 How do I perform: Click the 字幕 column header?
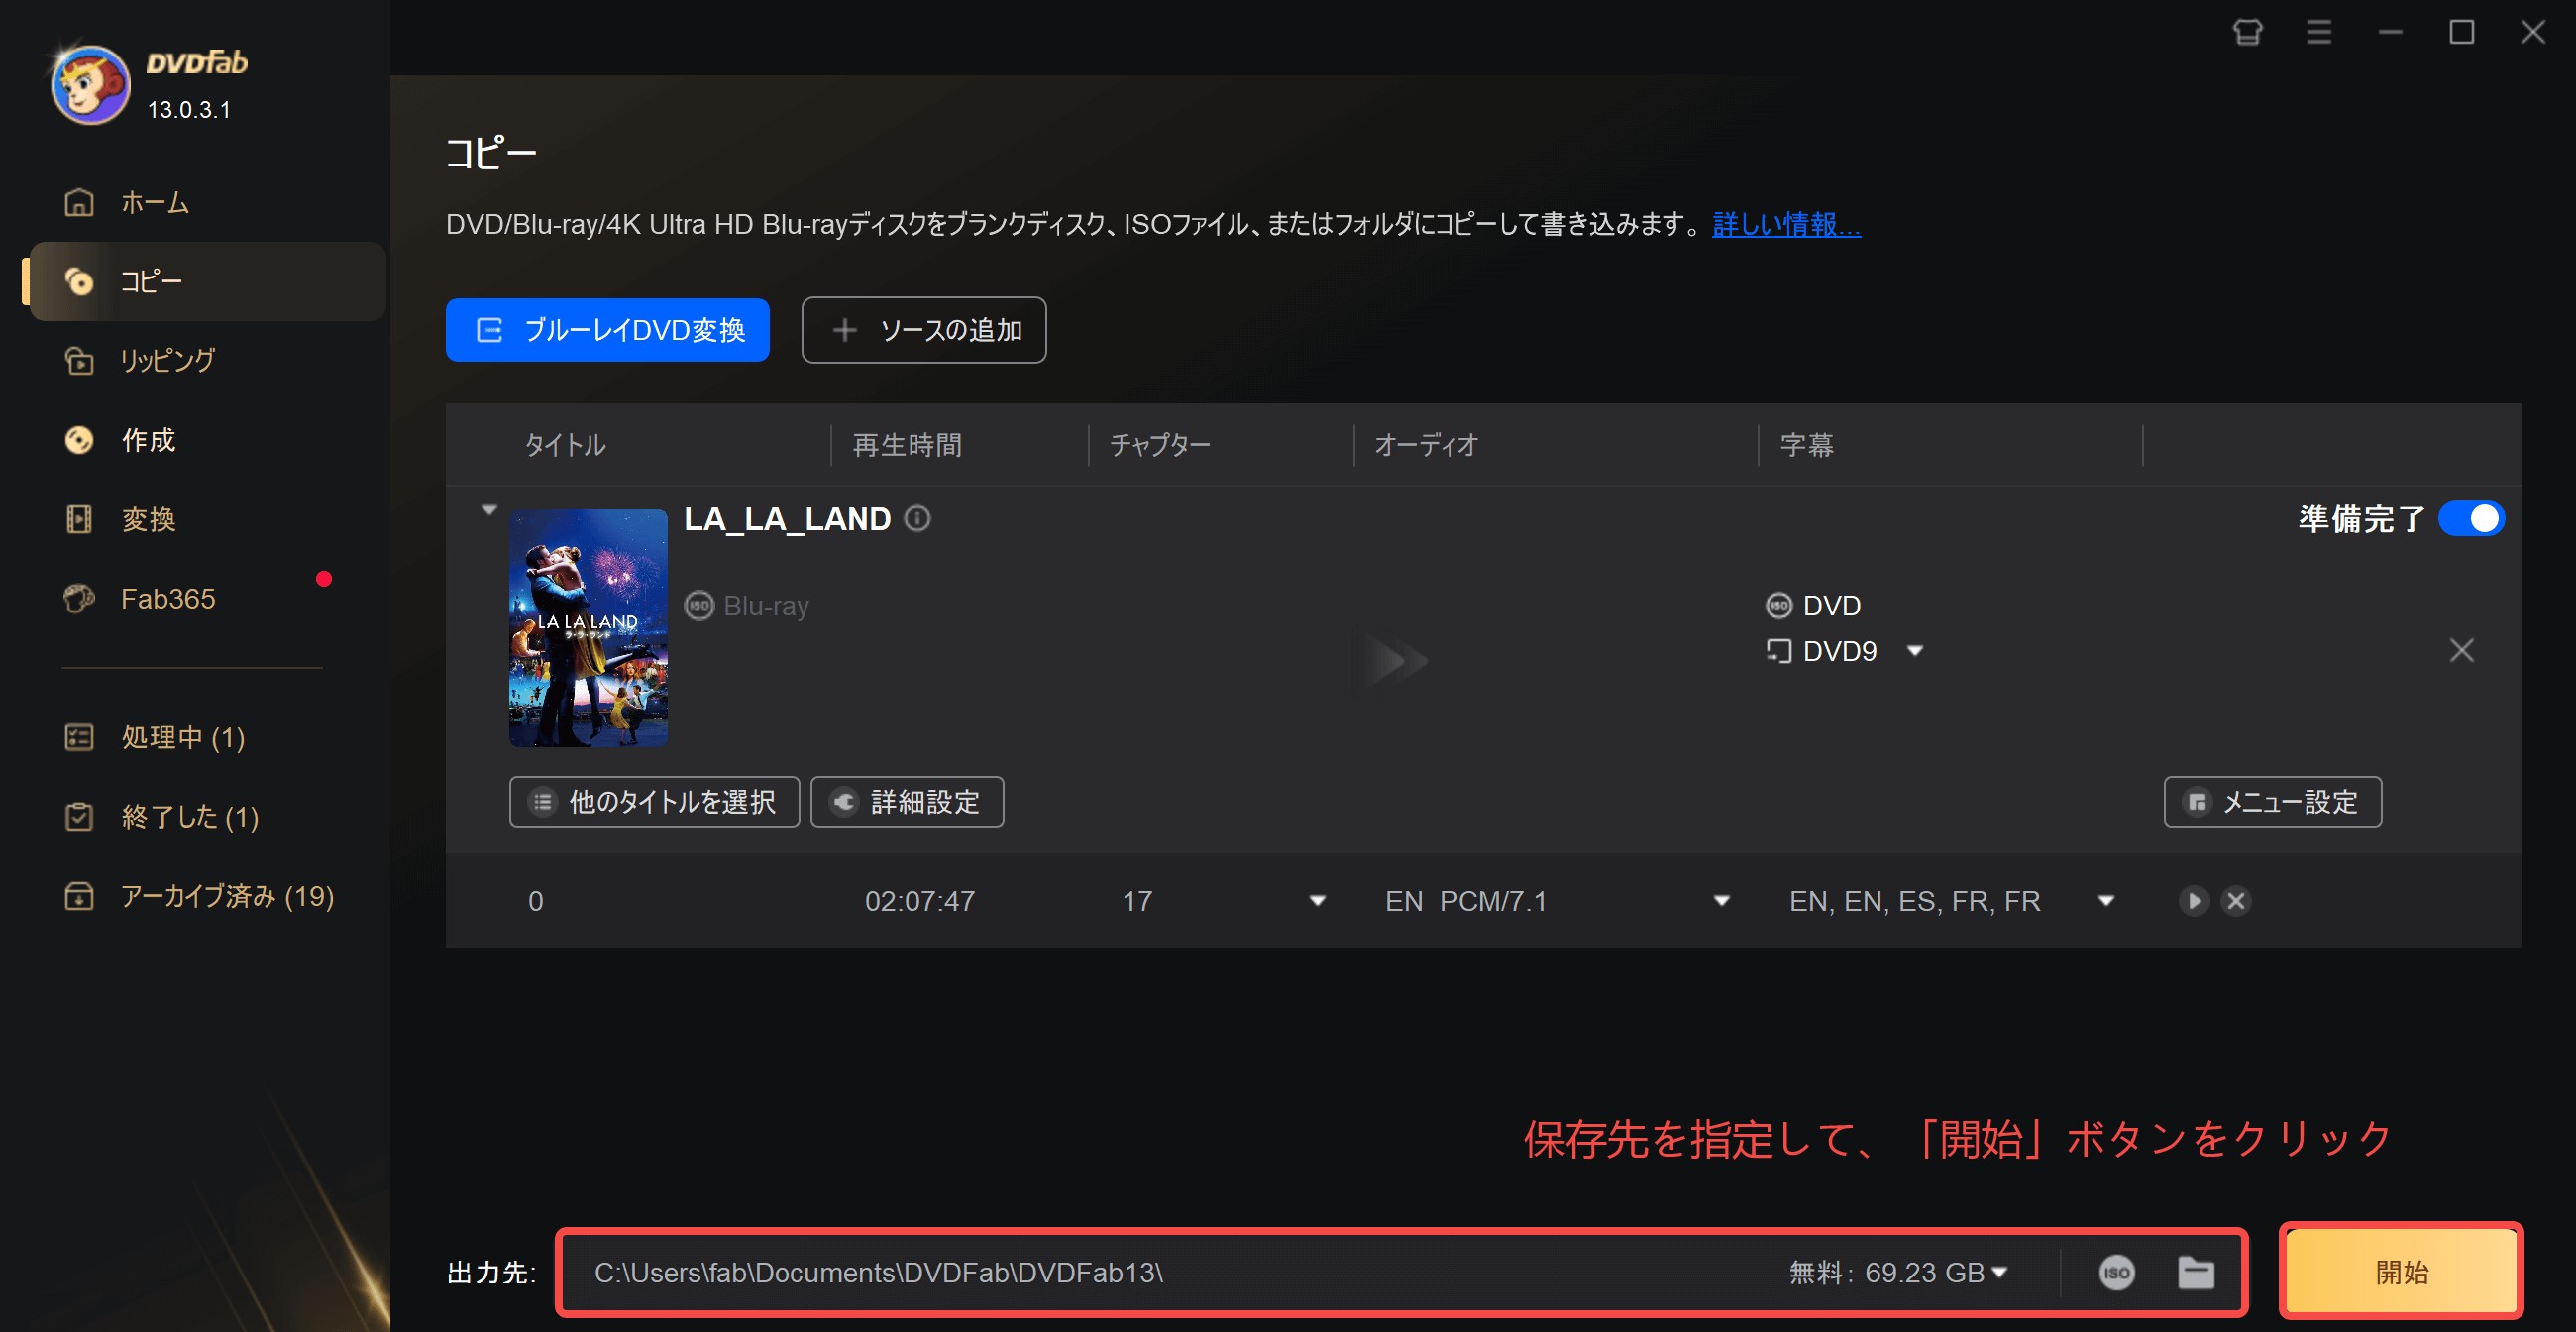pos(1807,445)
